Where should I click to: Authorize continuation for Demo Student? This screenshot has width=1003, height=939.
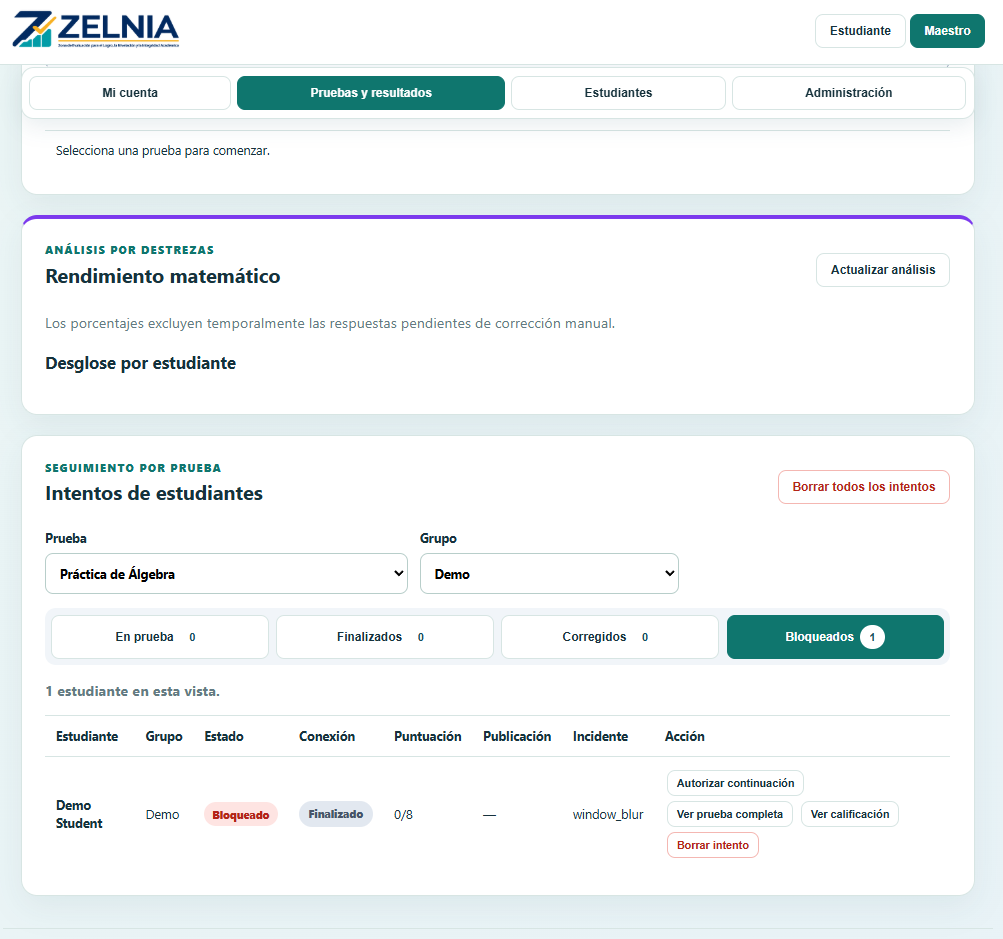coord(735,783)
